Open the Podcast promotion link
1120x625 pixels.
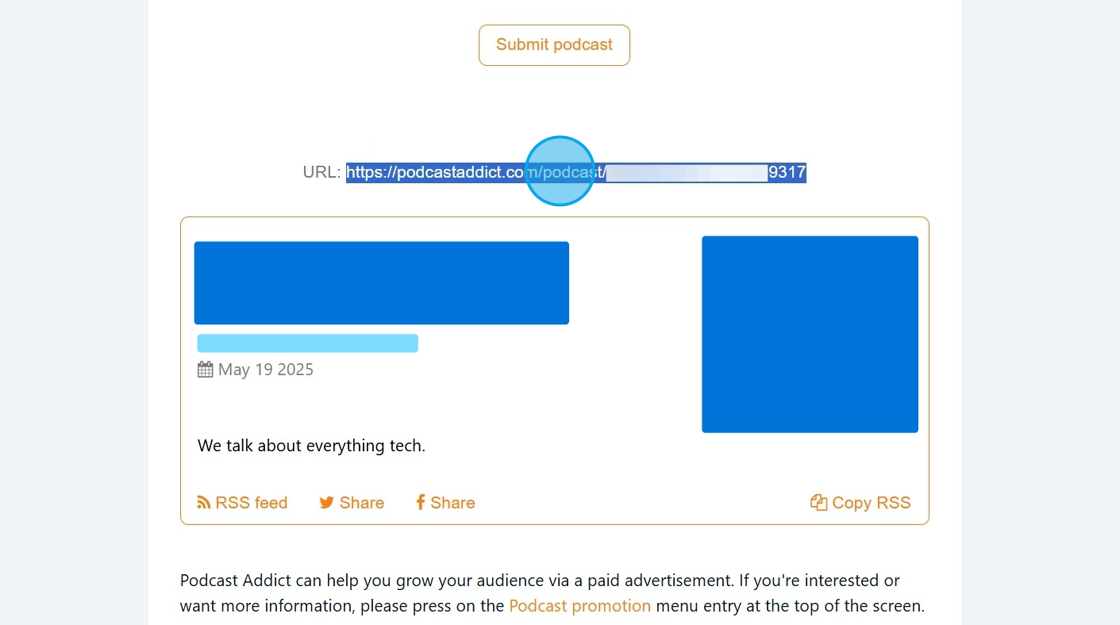[580, 606]
